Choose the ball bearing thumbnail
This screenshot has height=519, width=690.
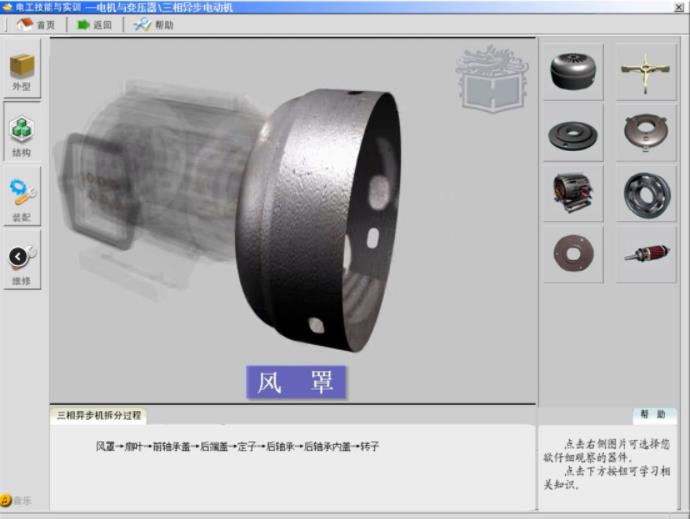coord(646,194)
